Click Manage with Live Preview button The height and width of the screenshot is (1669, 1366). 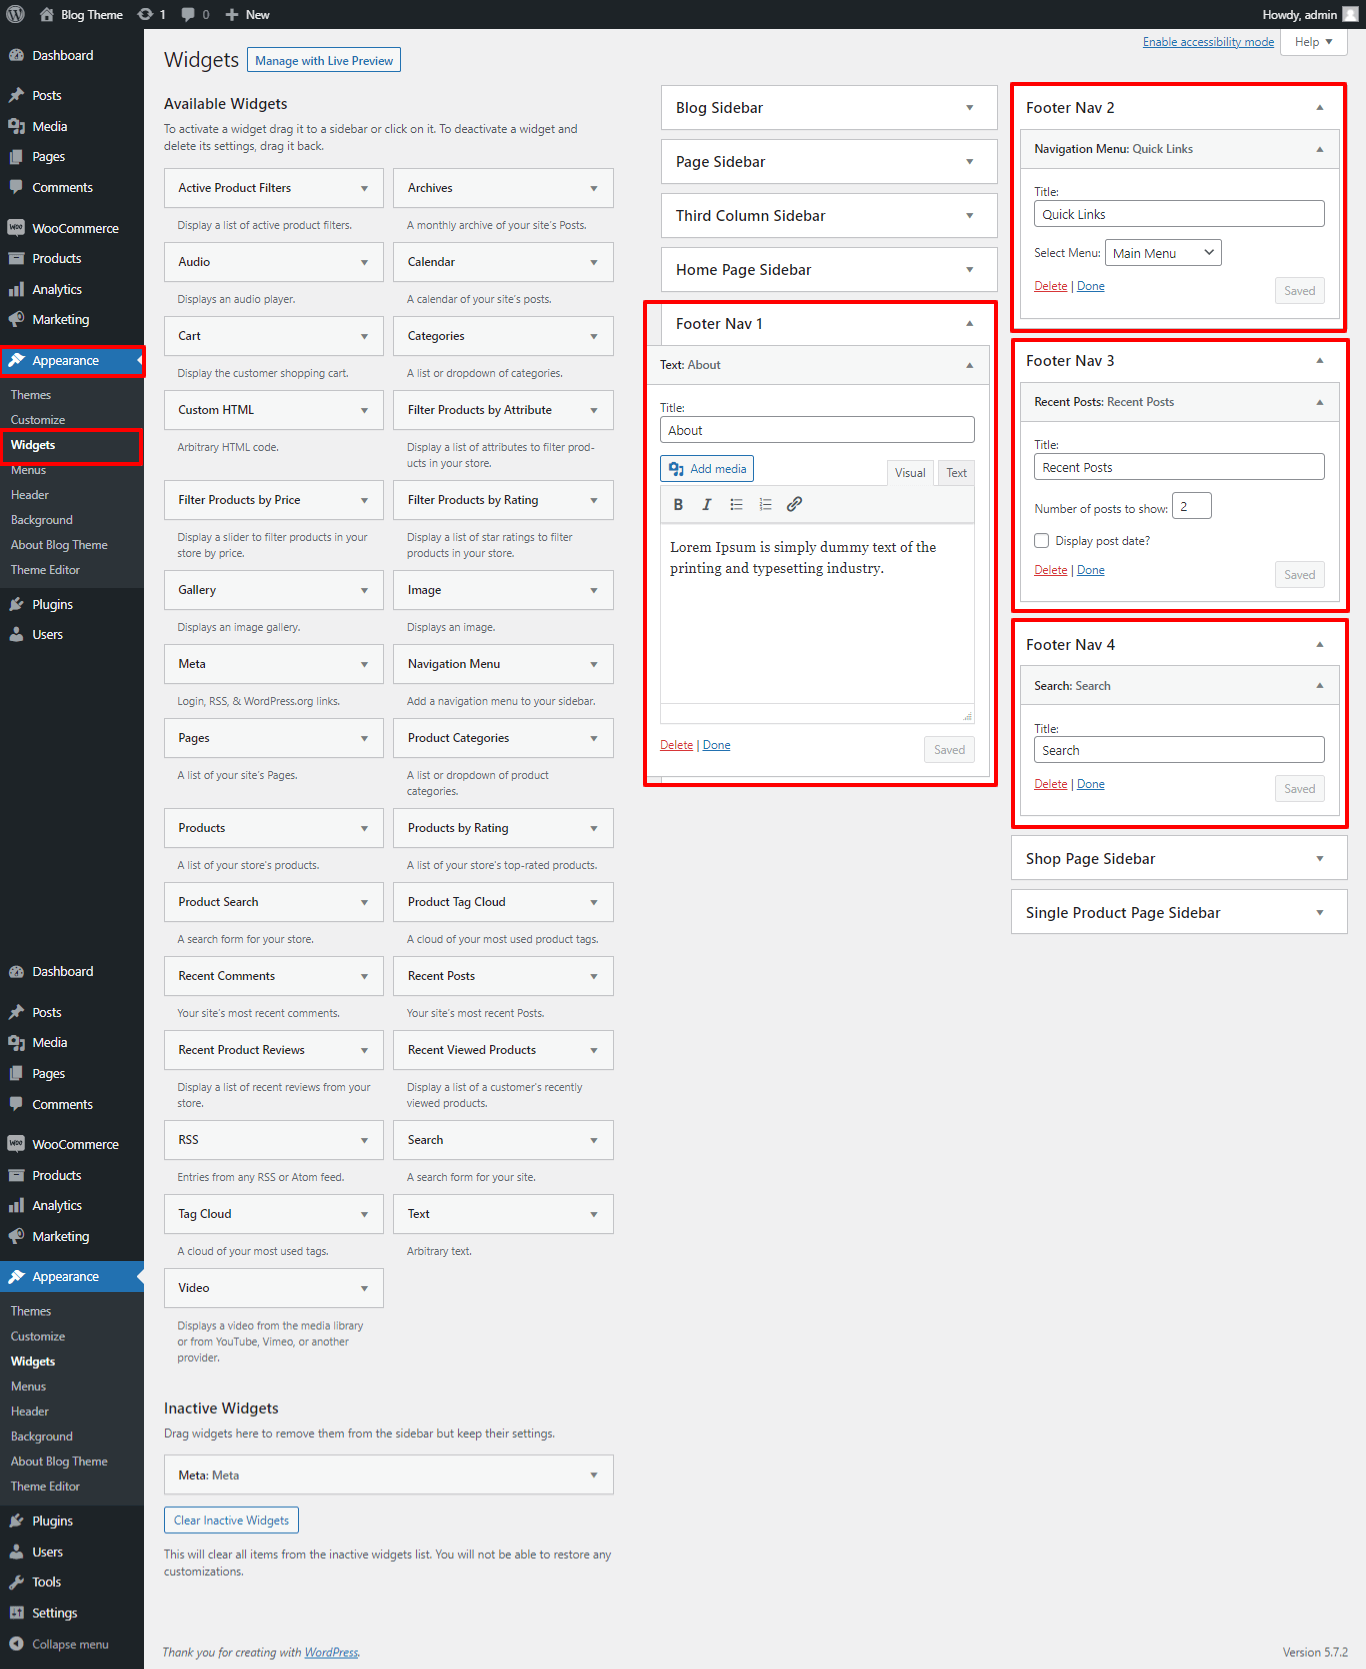(x=324, y=61)
